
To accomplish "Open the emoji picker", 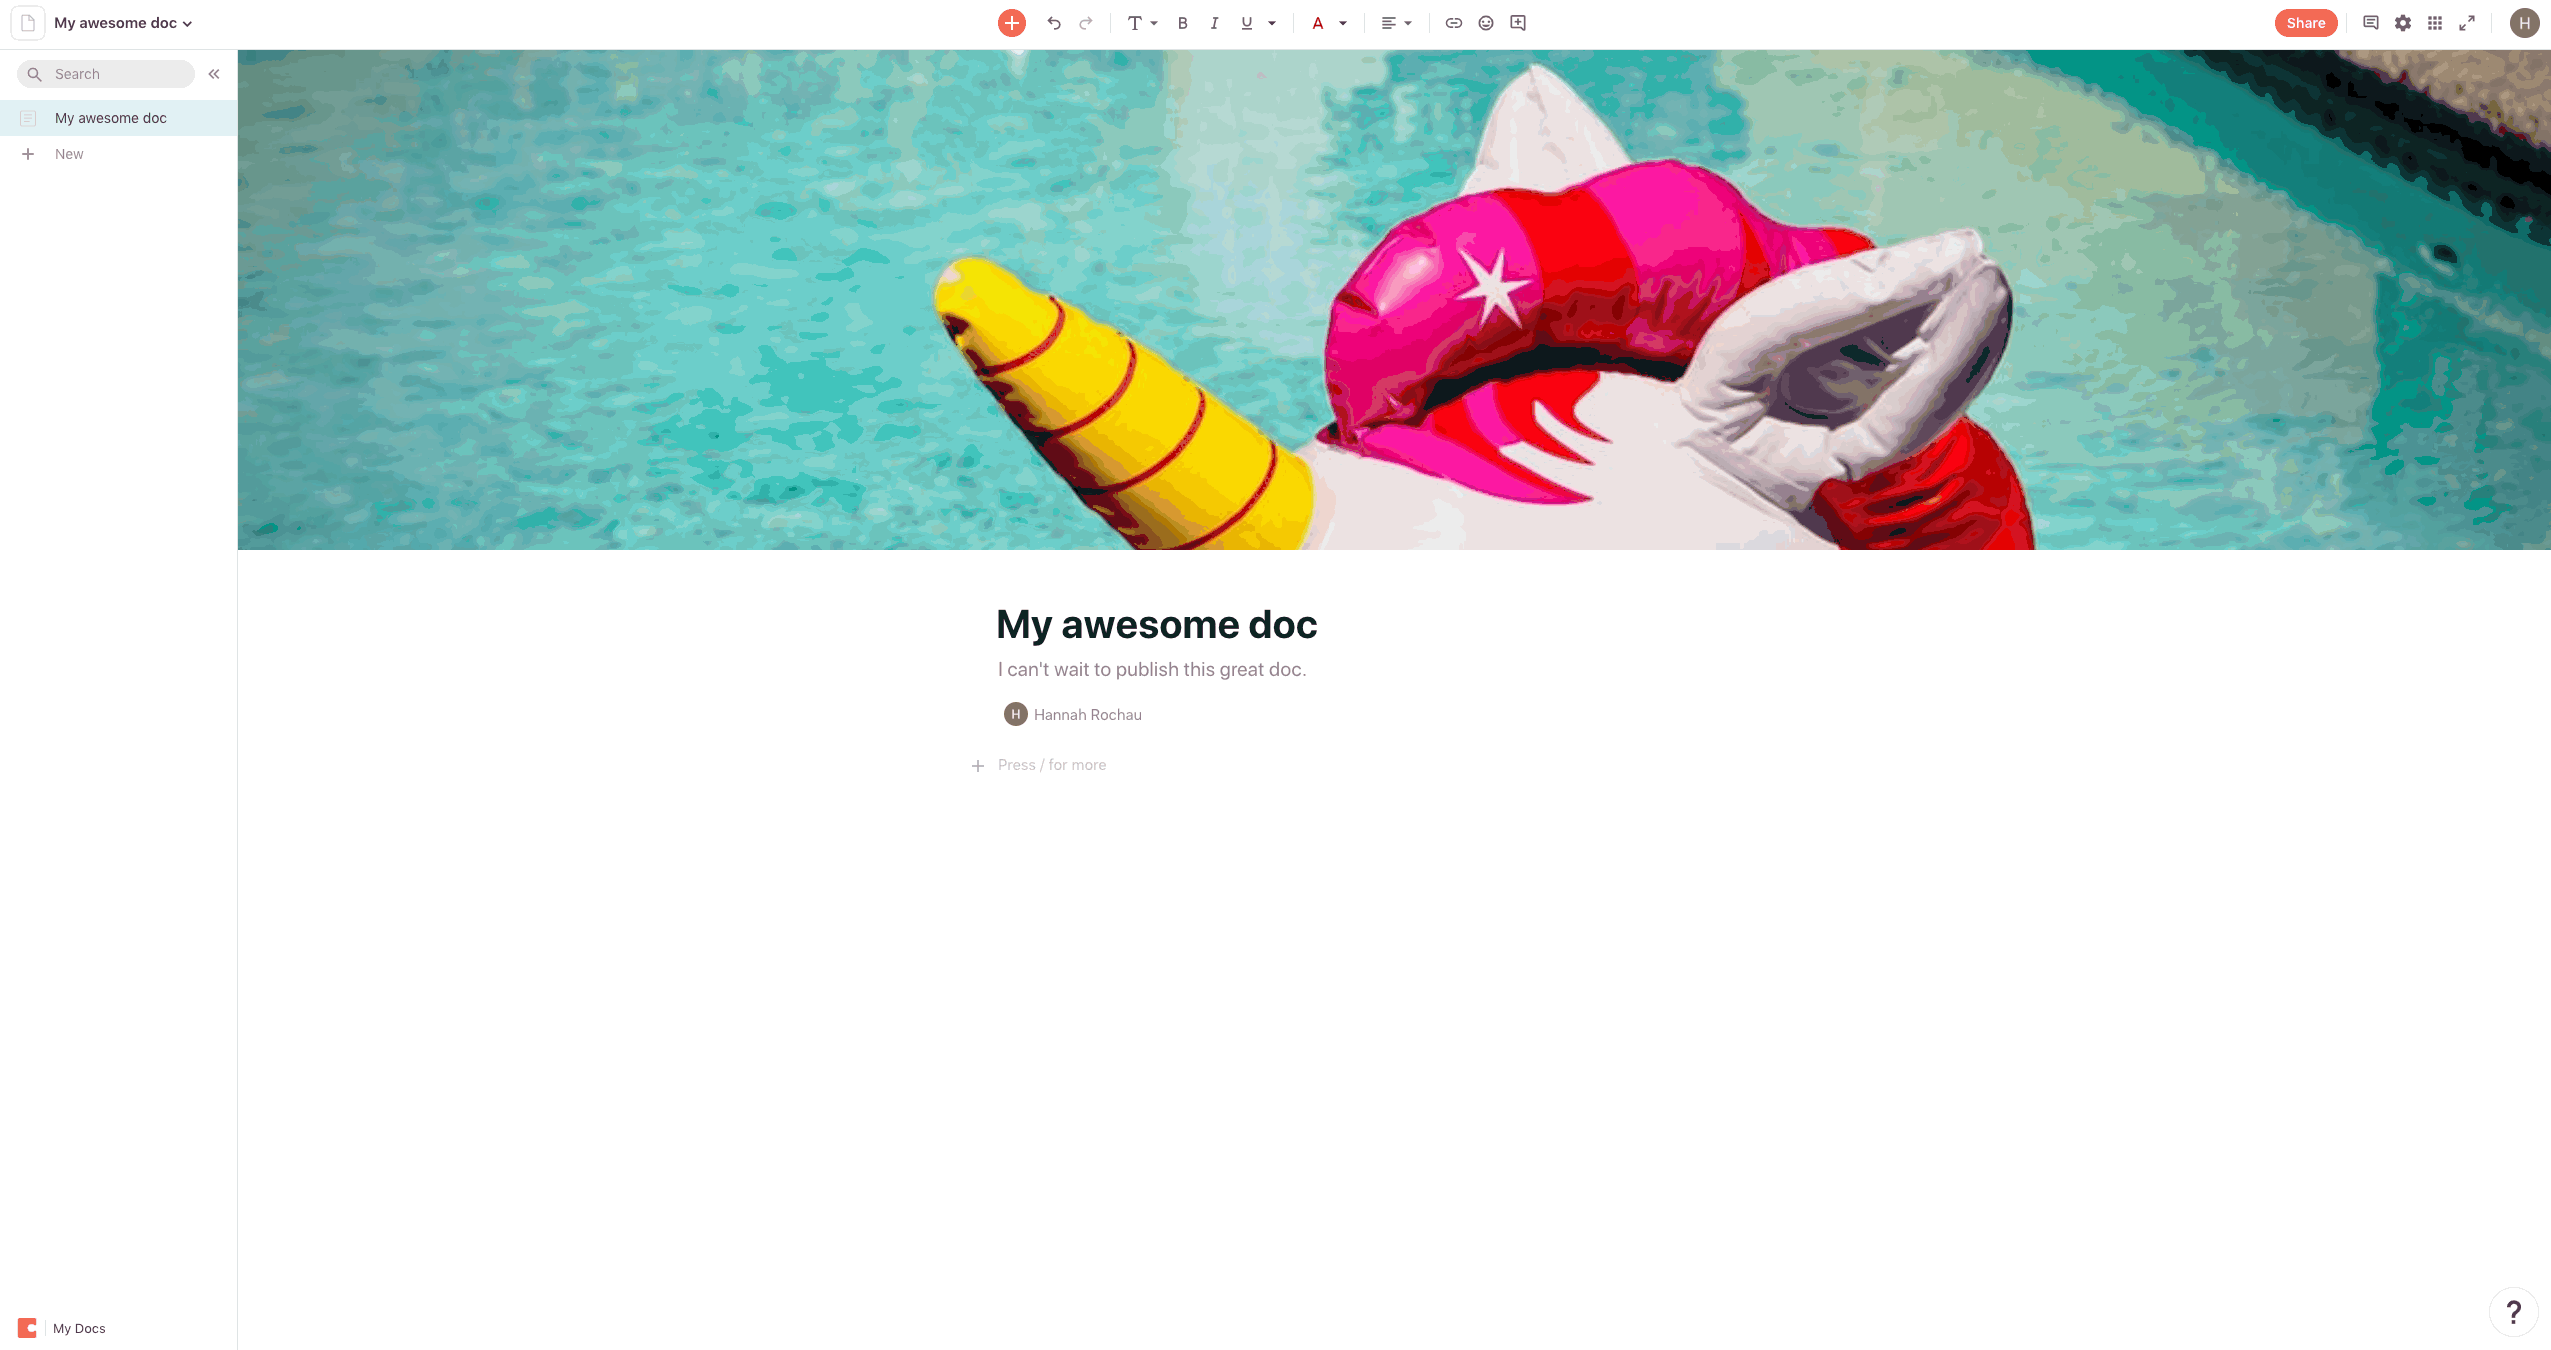I will pyautogui.click(x=1485, y=23).
